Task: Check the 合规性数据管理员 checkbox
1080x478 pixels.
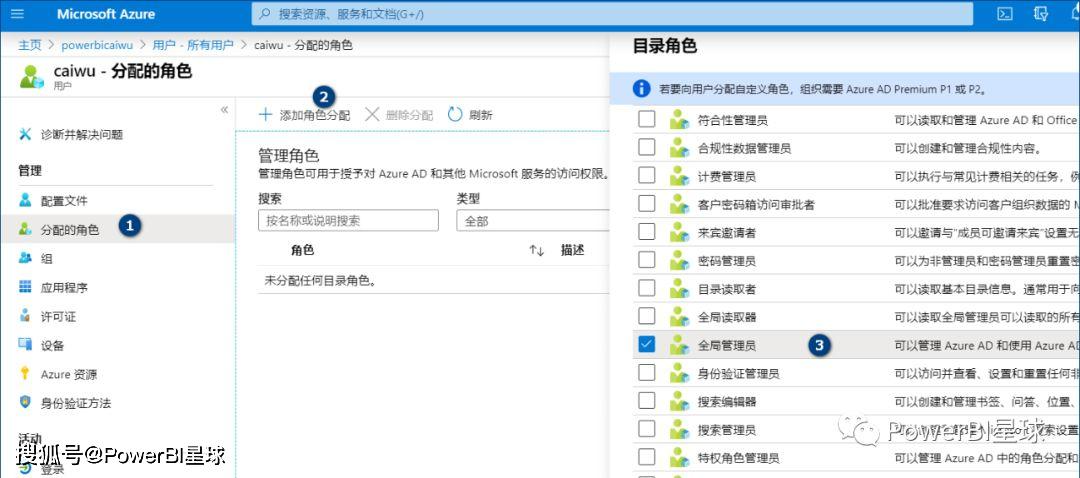Action: click(647, 147)
